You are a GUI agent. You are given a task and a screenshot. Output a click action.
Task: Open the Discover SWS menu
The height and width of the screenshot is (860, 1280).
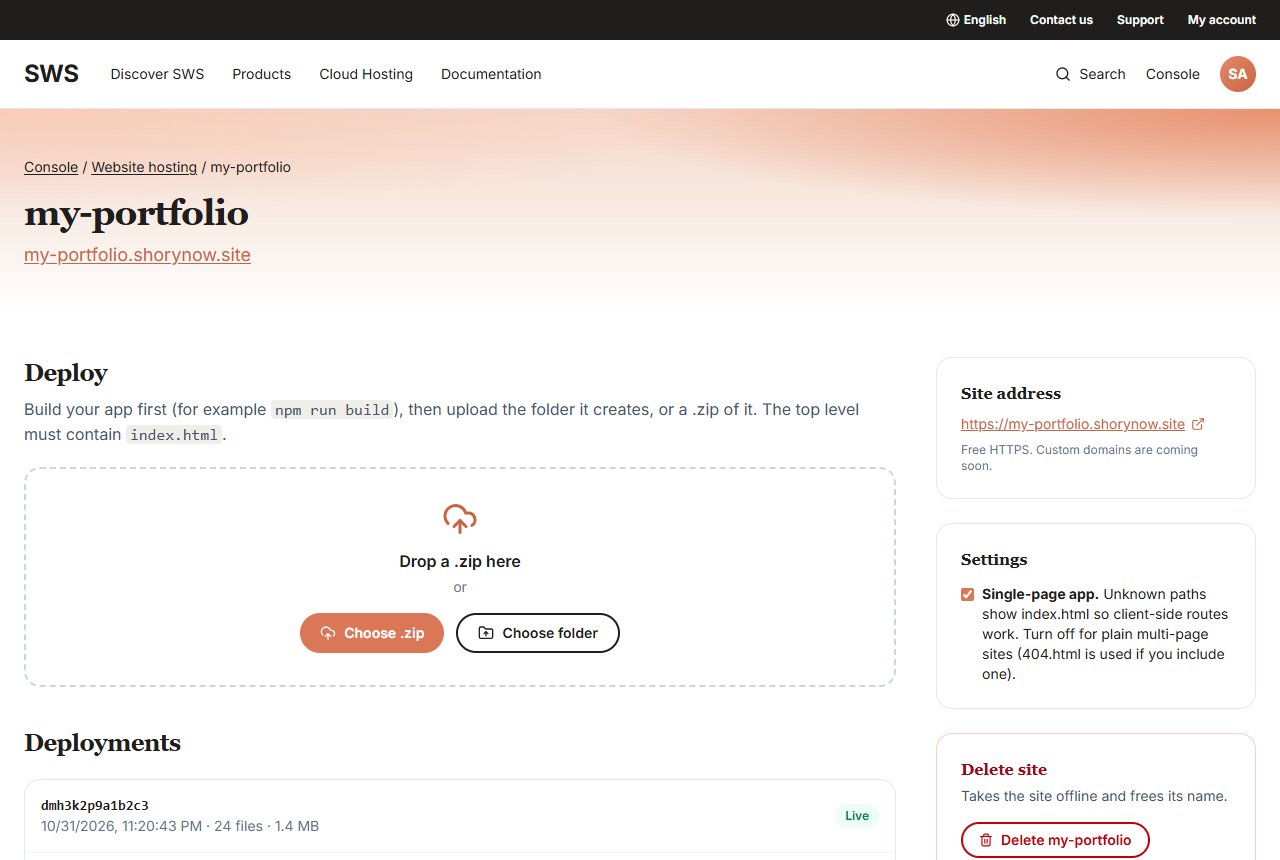coord(157,74)
